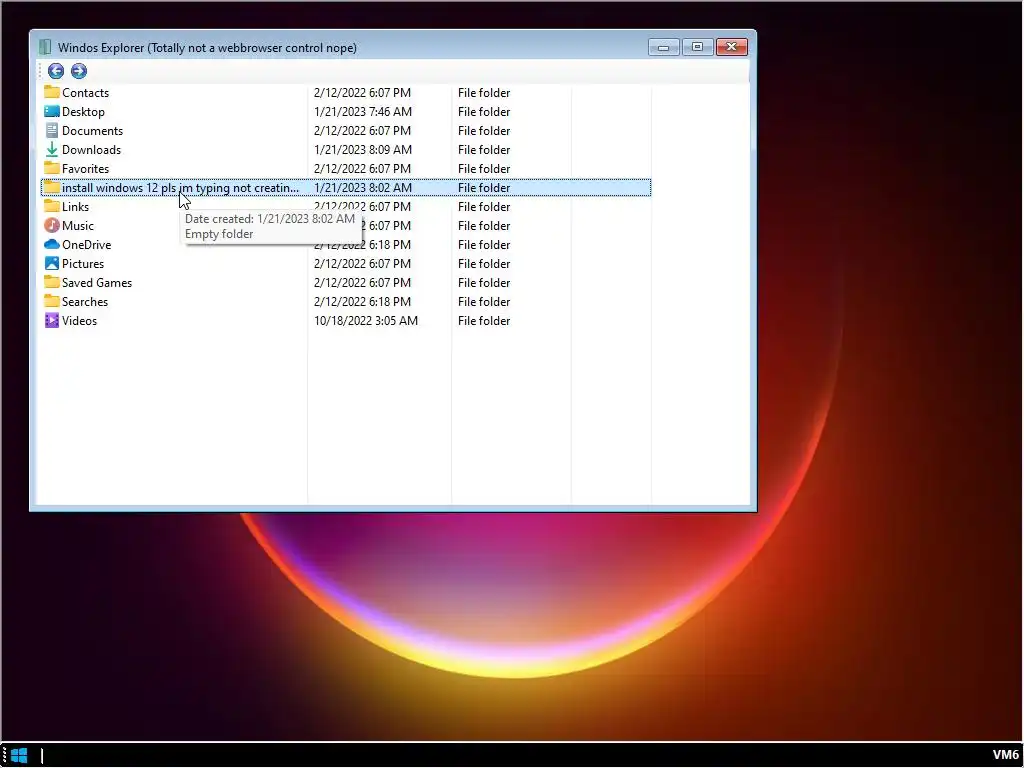Select the Favorites folder name
The image size is (1024, 768).
(x=86, y=168)
